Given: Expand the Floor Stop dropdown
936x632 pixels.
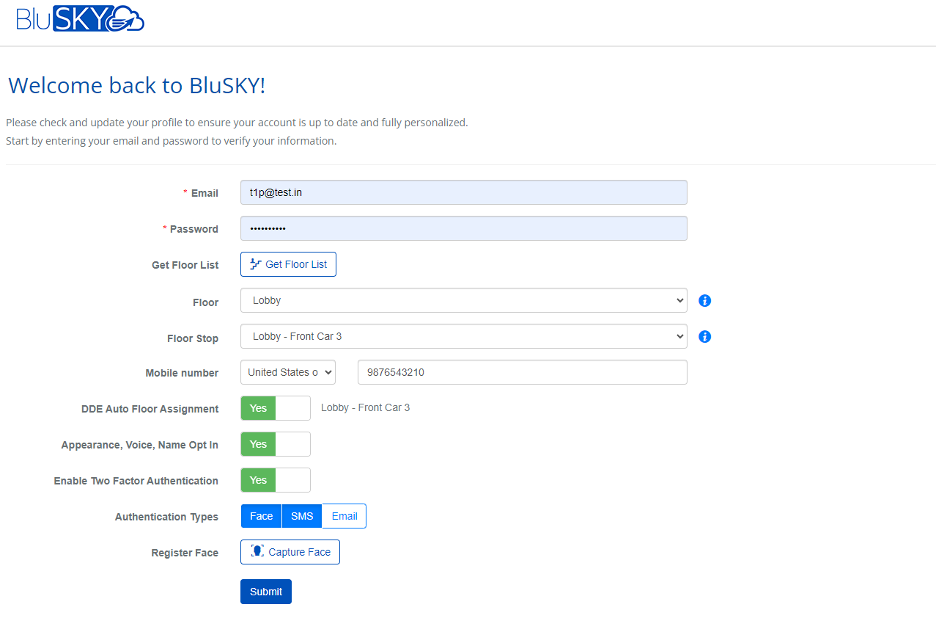Looking at the screenshot, I should [x=463, y=336].
